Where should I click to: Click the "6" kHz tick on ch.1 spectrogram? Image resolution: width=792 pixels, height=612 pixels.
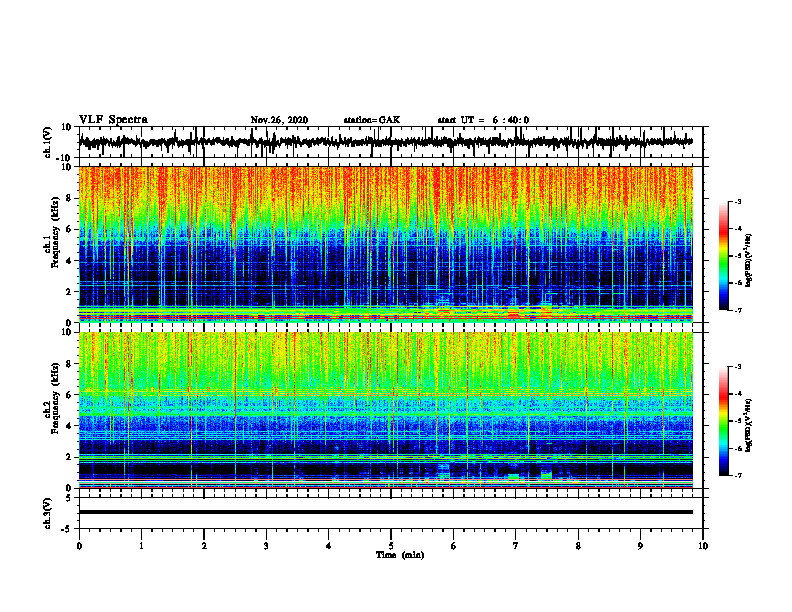click(x=70, y=230)
